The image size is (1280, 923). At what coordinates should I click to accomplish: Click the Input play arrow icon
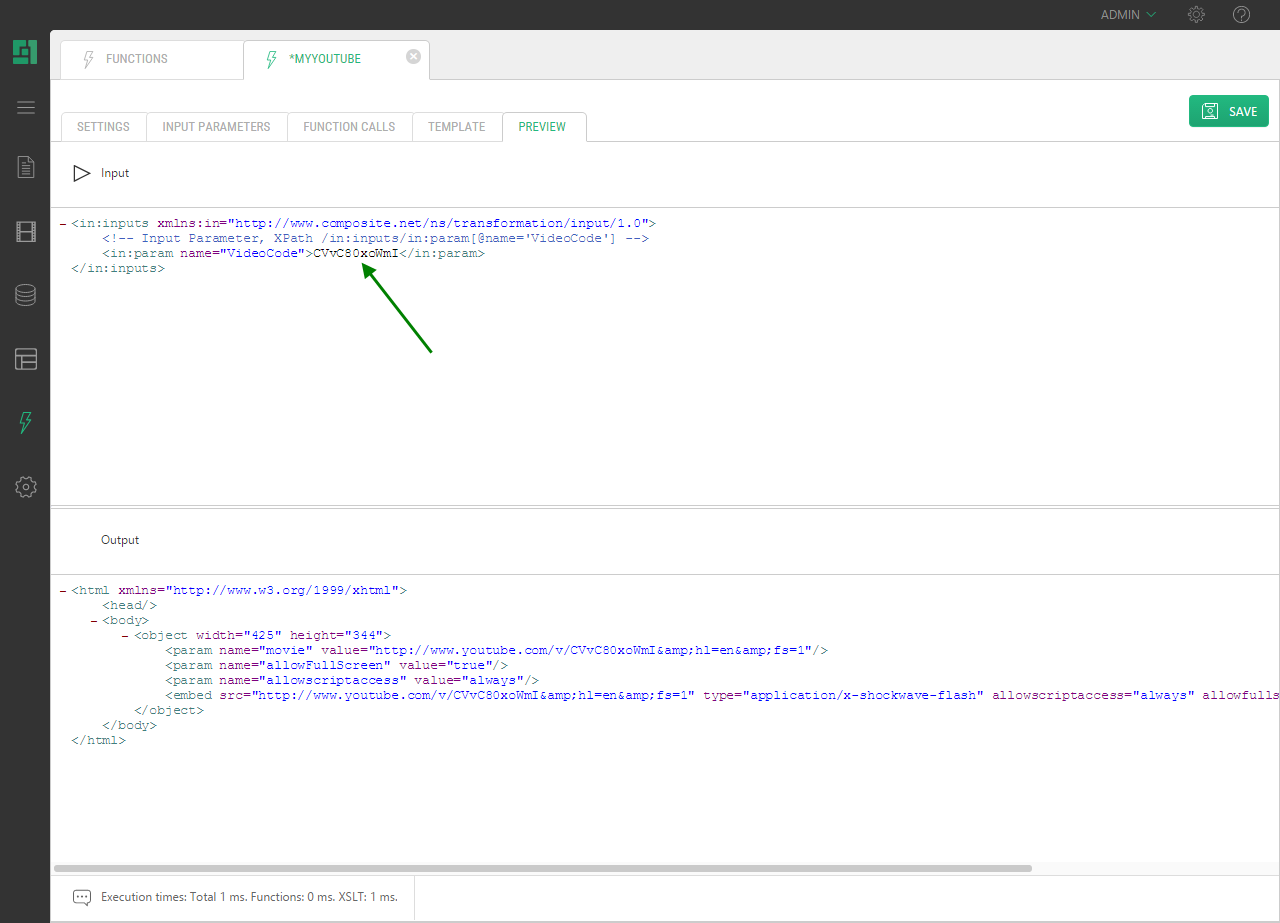pos(82,173)
